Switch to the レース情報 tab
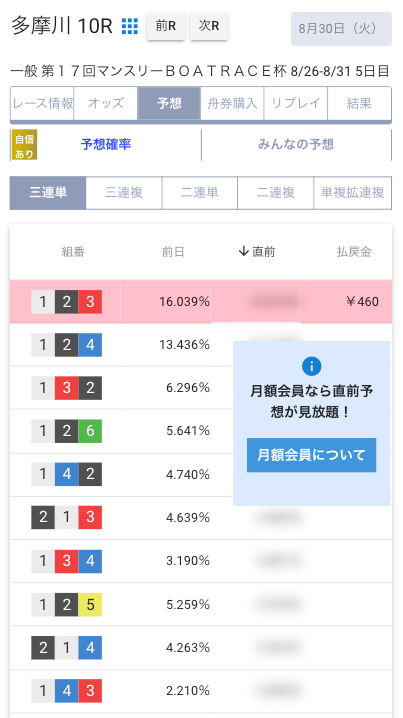The width and height of the screenshot is (403, 718). tap(42, 103)
